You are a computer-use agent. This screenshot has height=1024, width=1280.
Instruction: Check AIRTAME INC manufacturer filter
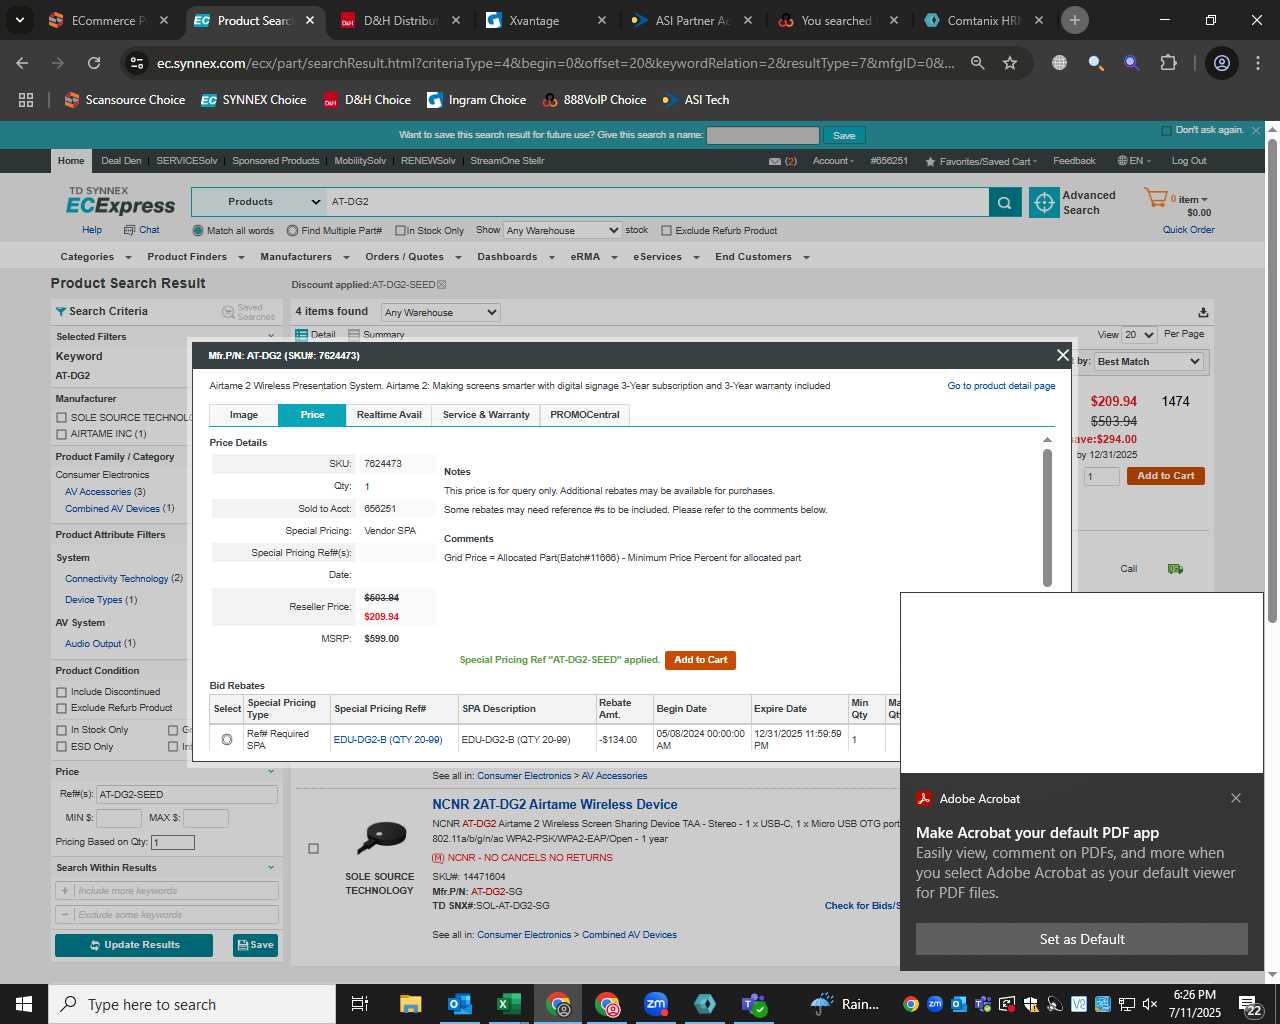[62, 434]
